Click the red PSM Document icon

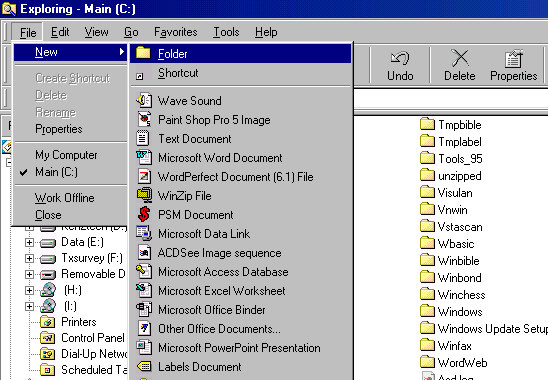tap(144, 214)
